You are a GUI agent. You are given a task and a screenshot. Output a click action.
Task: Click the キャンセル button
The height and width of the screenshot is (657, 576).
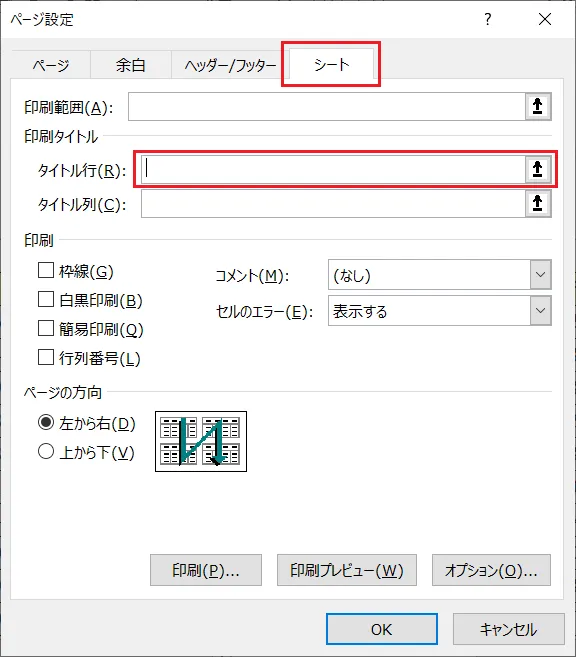(x=509, y=629)
